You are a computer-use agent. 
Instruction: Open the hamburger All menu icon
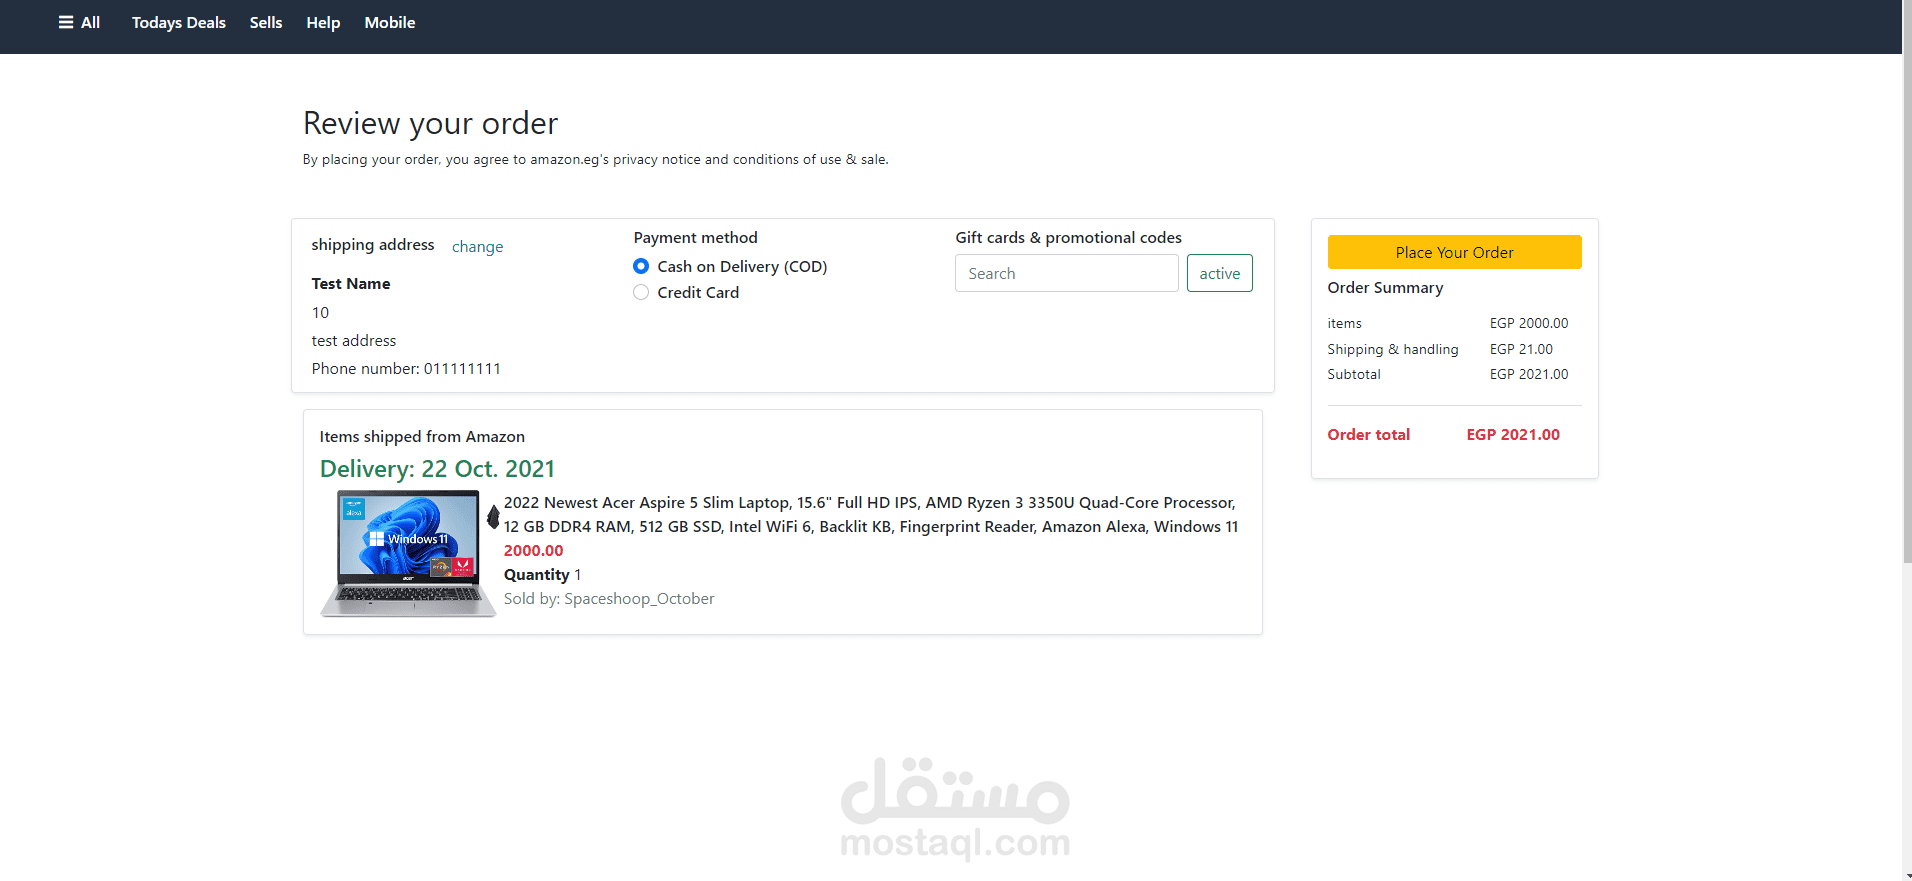(66, 22)
